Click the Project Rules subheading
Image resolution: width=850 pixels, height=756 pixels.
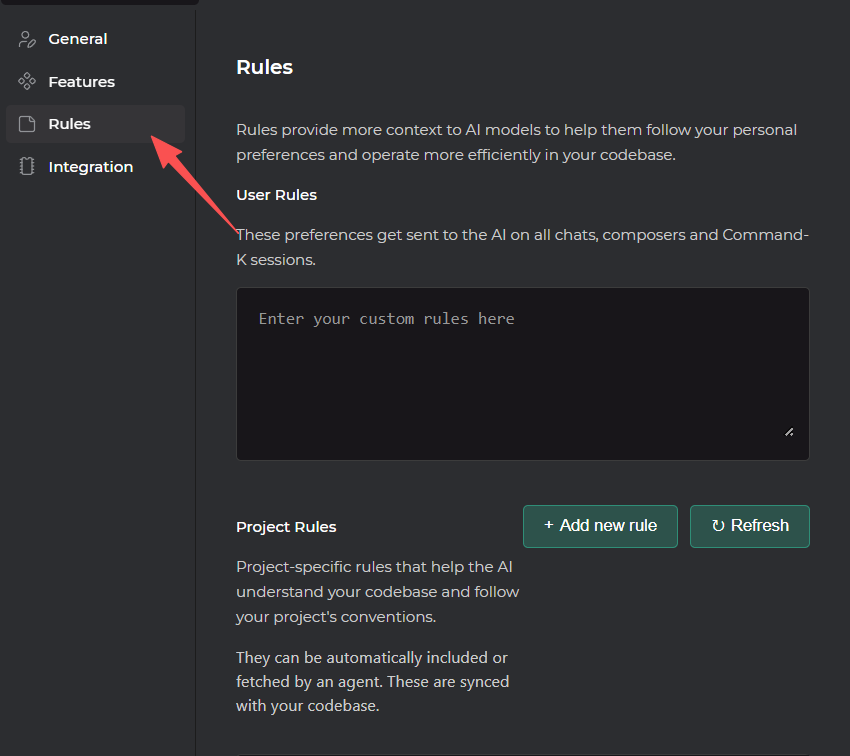pos(286,527)
